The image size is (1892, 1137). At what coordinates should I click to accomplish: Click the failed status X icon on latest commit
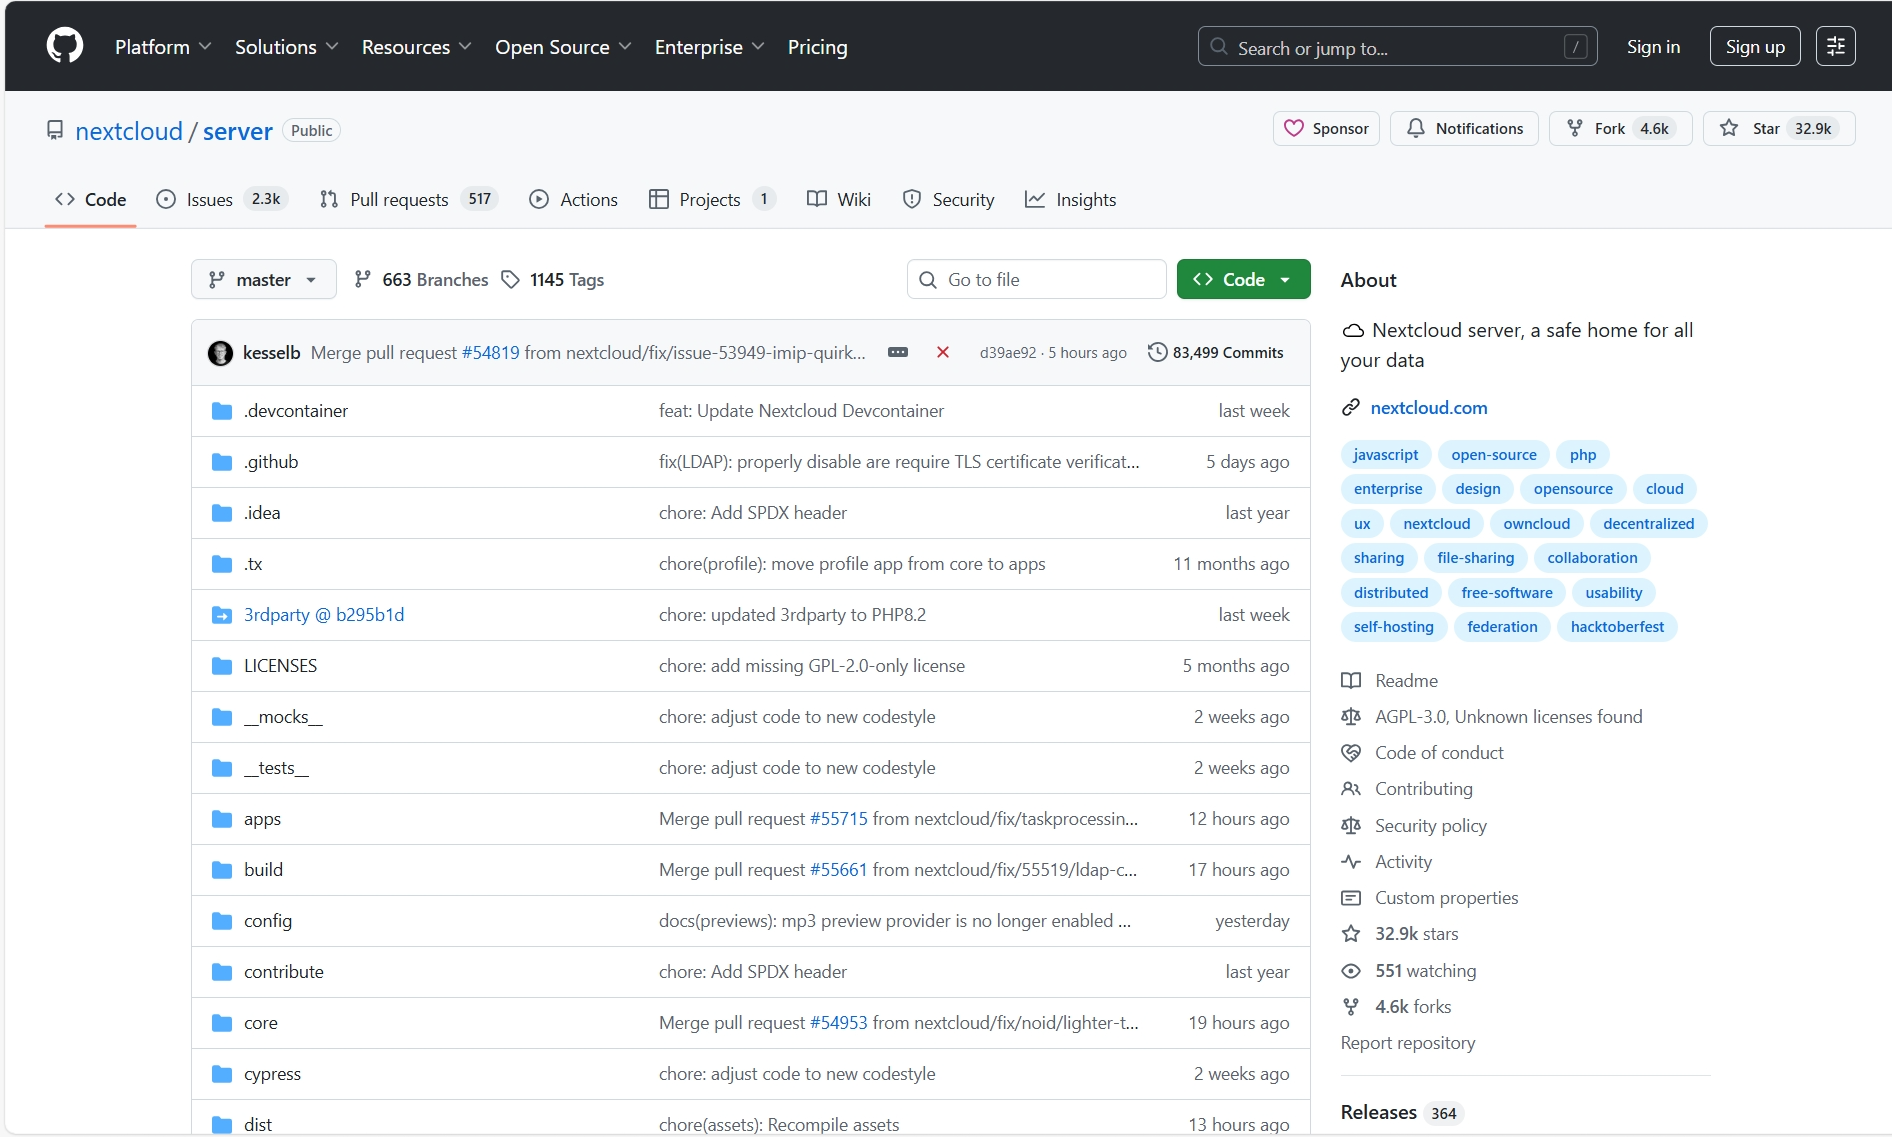[x=942, y=352]
